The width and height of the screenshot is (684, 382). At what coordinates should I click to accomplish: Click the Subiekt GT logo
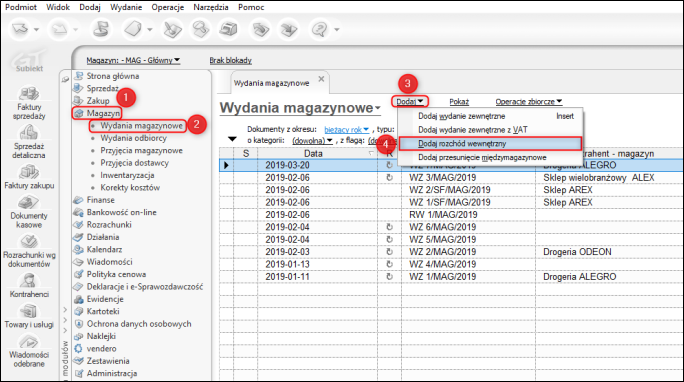pos(29,61)
